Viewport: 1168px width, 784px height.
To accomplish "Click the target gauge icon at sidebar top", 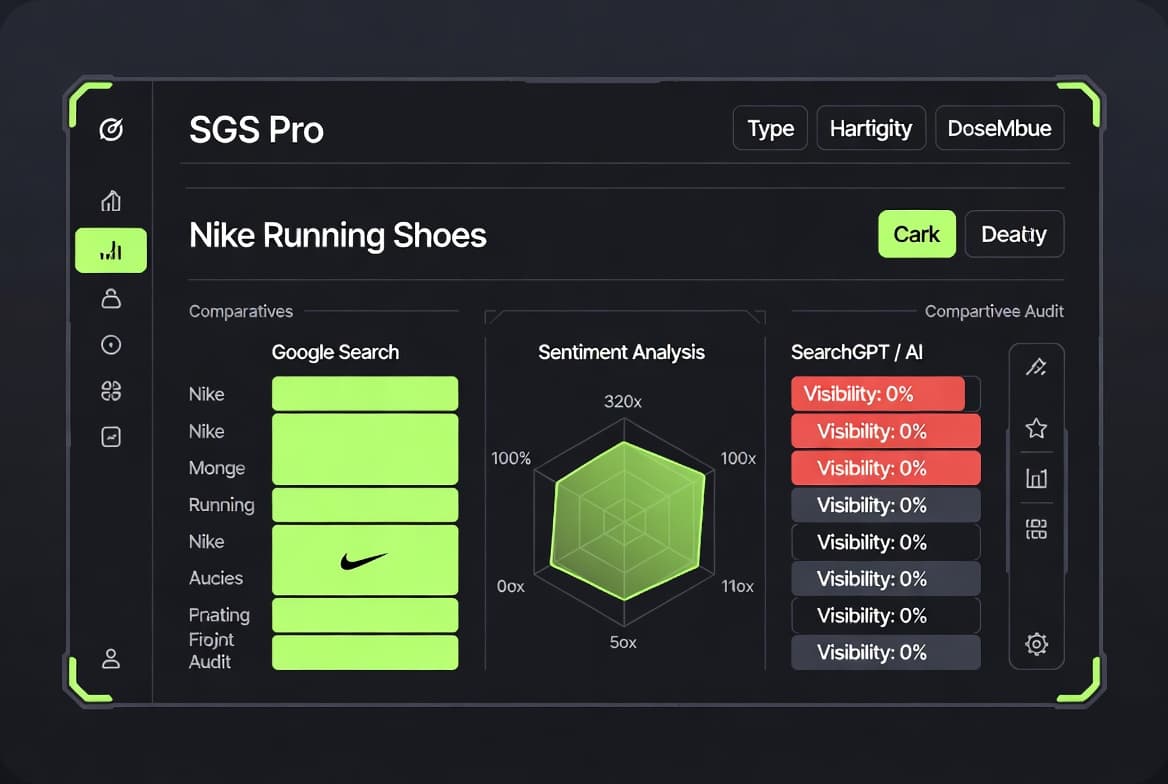I will click(x=110, y=129).
